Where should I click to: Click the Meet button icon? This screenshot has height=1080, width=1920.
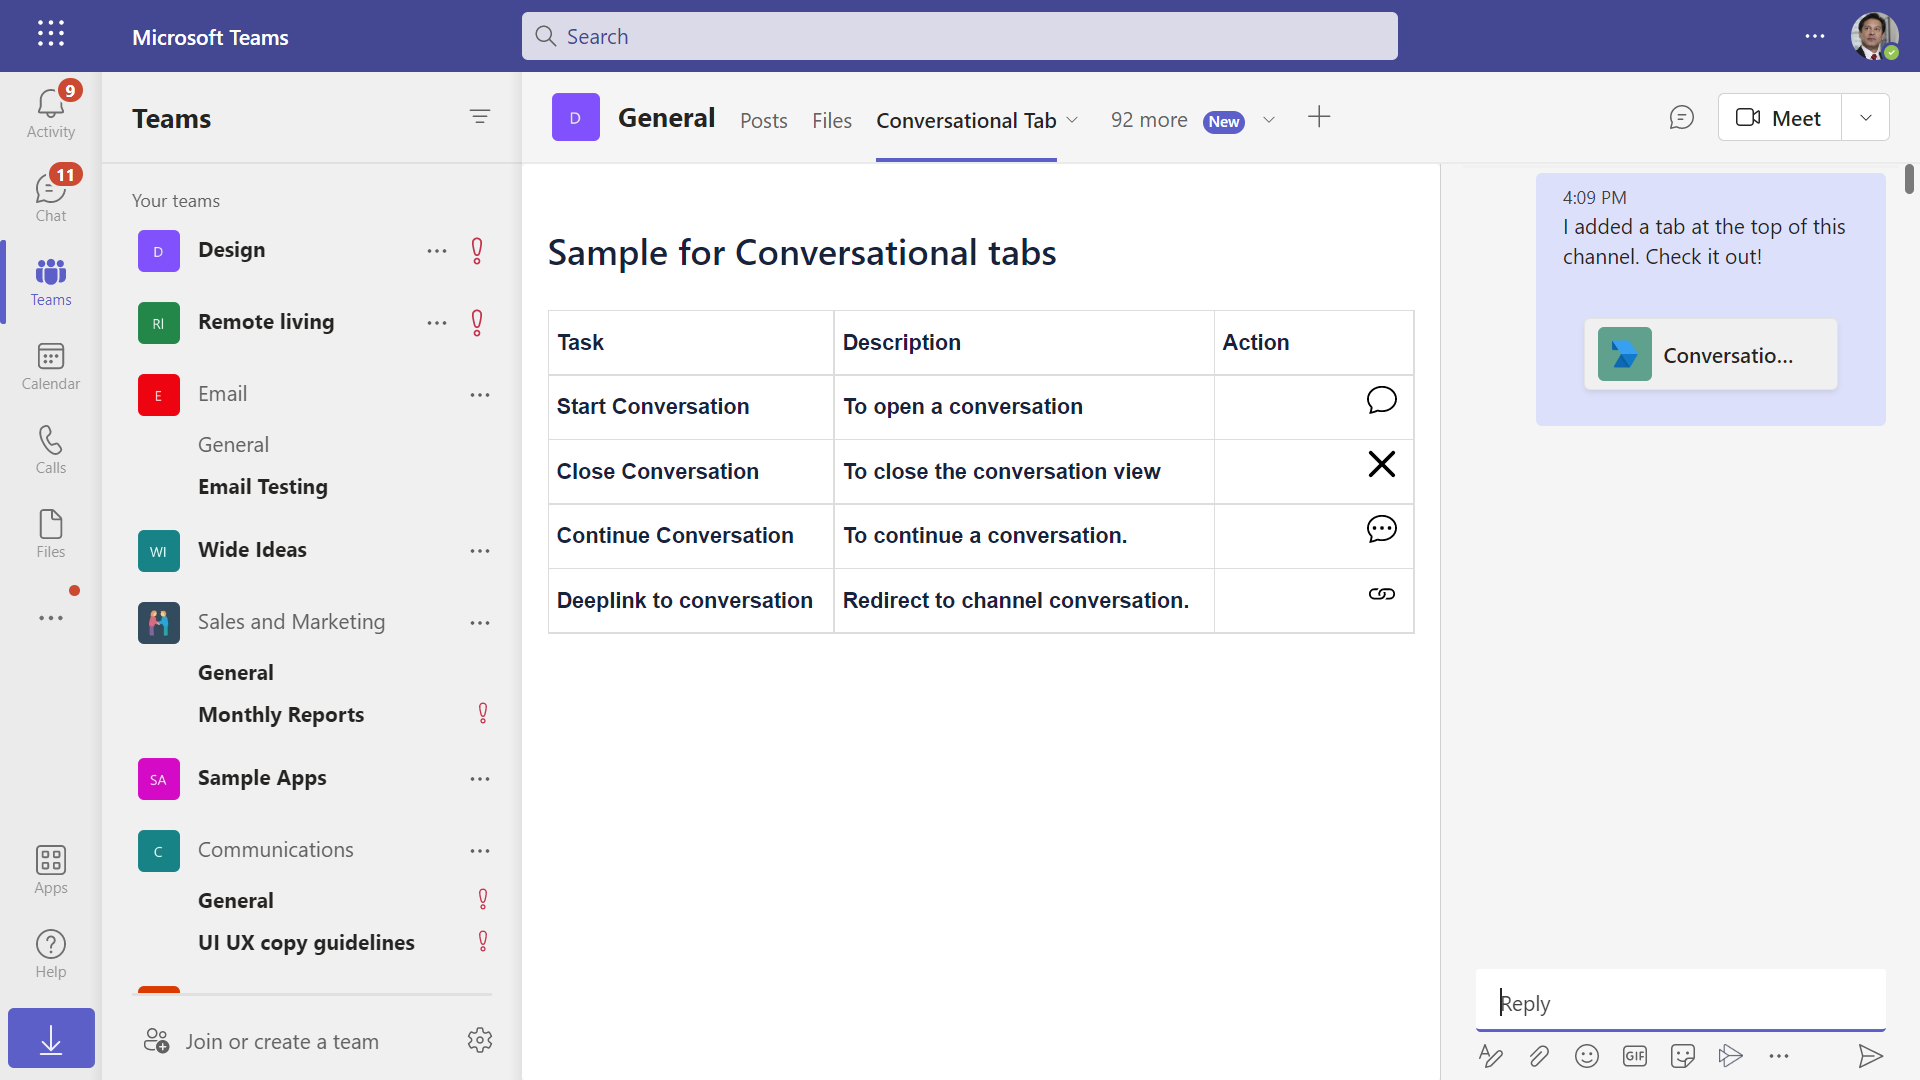click(1747, 119)
